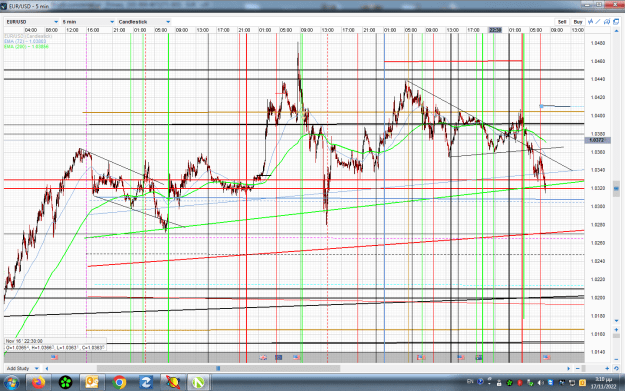The image size is (625, 391).
Task: Open Google Chrome from the taskbar
Action: tap(119, 383)
